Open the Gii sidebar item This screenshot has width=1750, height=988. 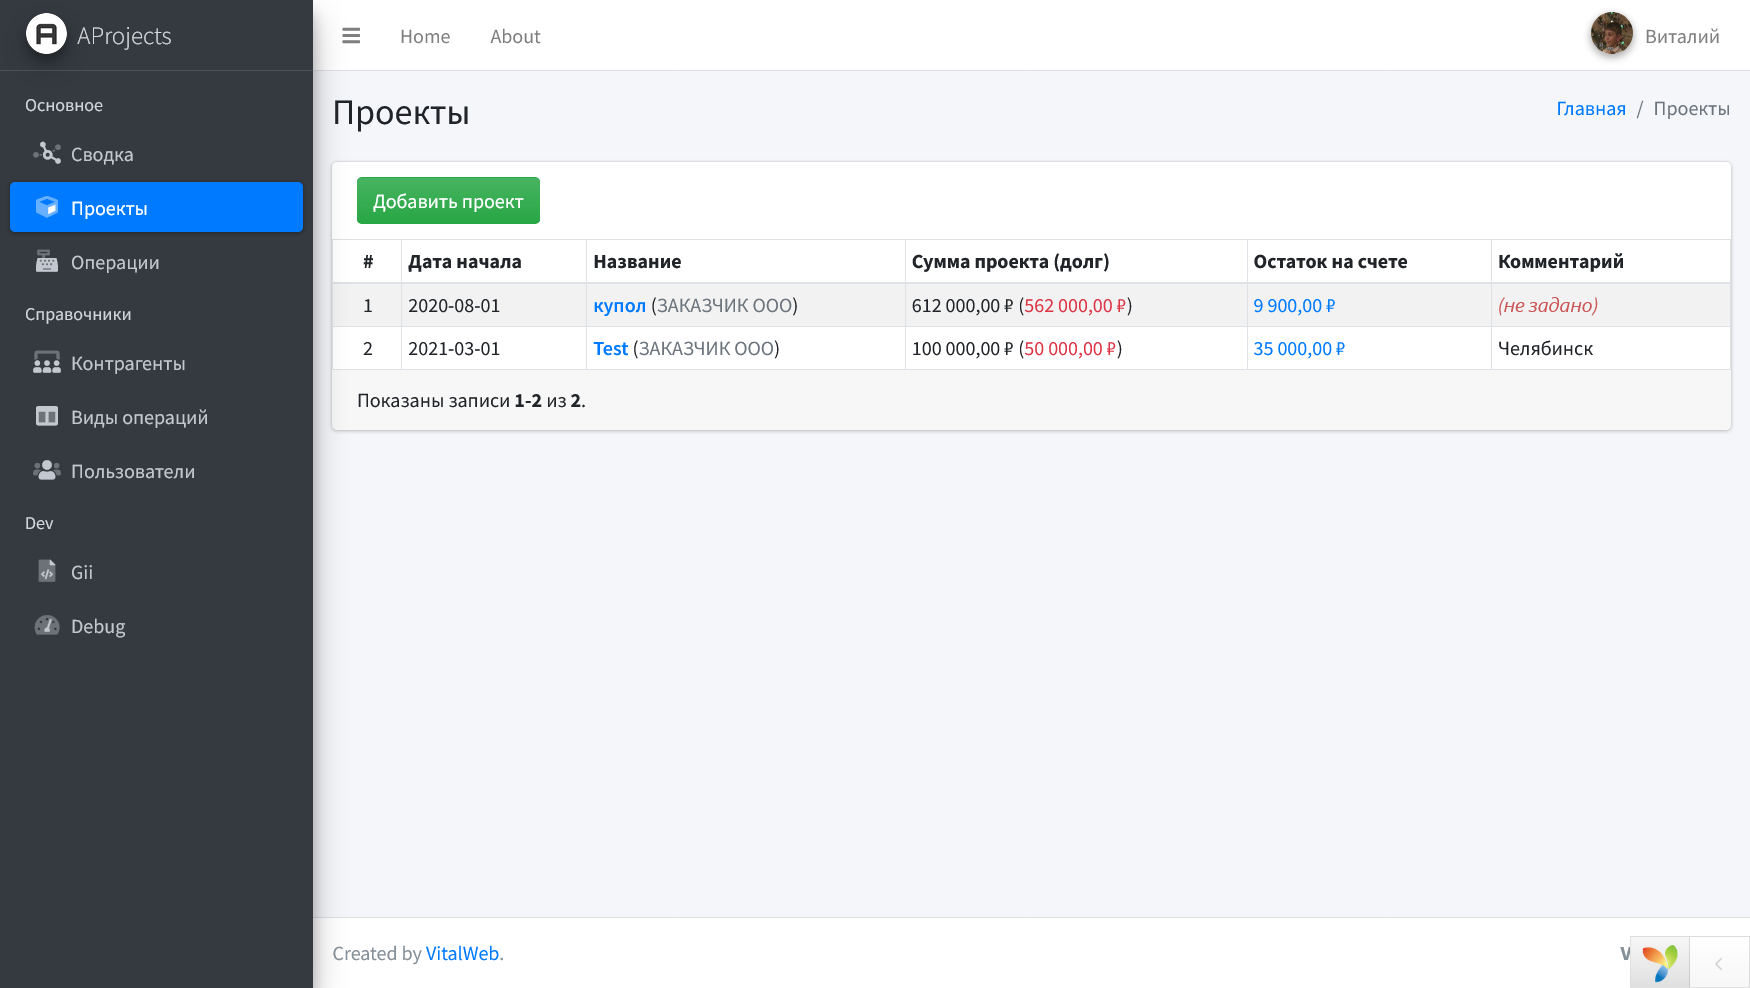[x=156, y=572]
